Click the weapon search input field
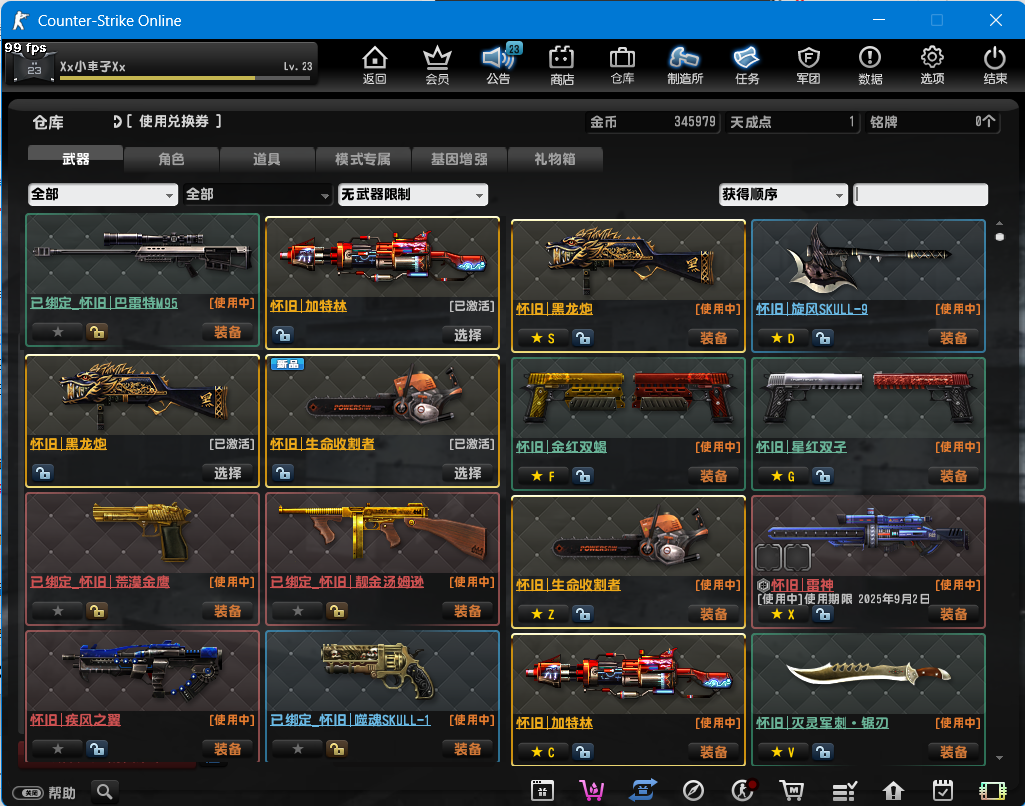The height and width of the screenshot is (806, 1025). pos(920,194)
